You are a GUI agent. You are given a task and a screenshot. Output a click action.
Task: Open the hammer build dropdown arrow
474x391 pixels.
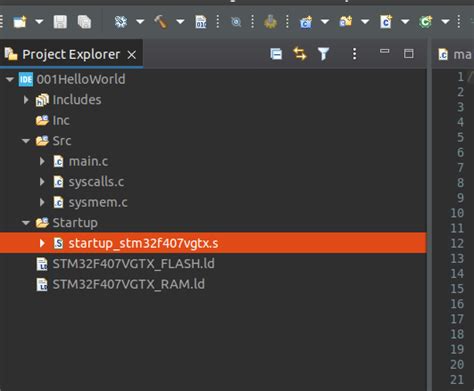[x=180, y=22]
